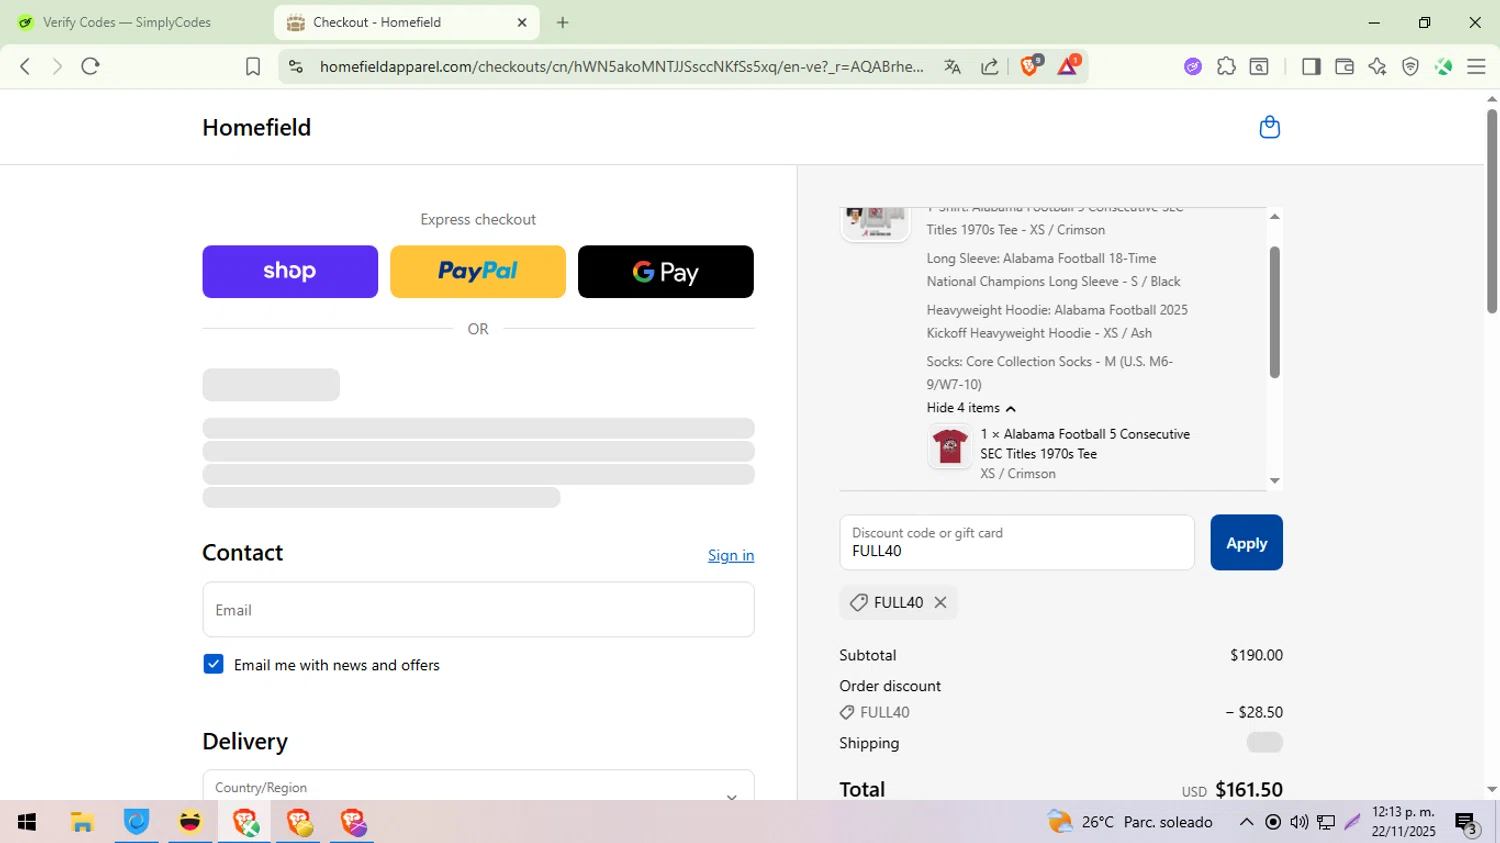The image size is (1500, 843).
Task: Open the purple extension icon
Action: tap(1192, 66)
